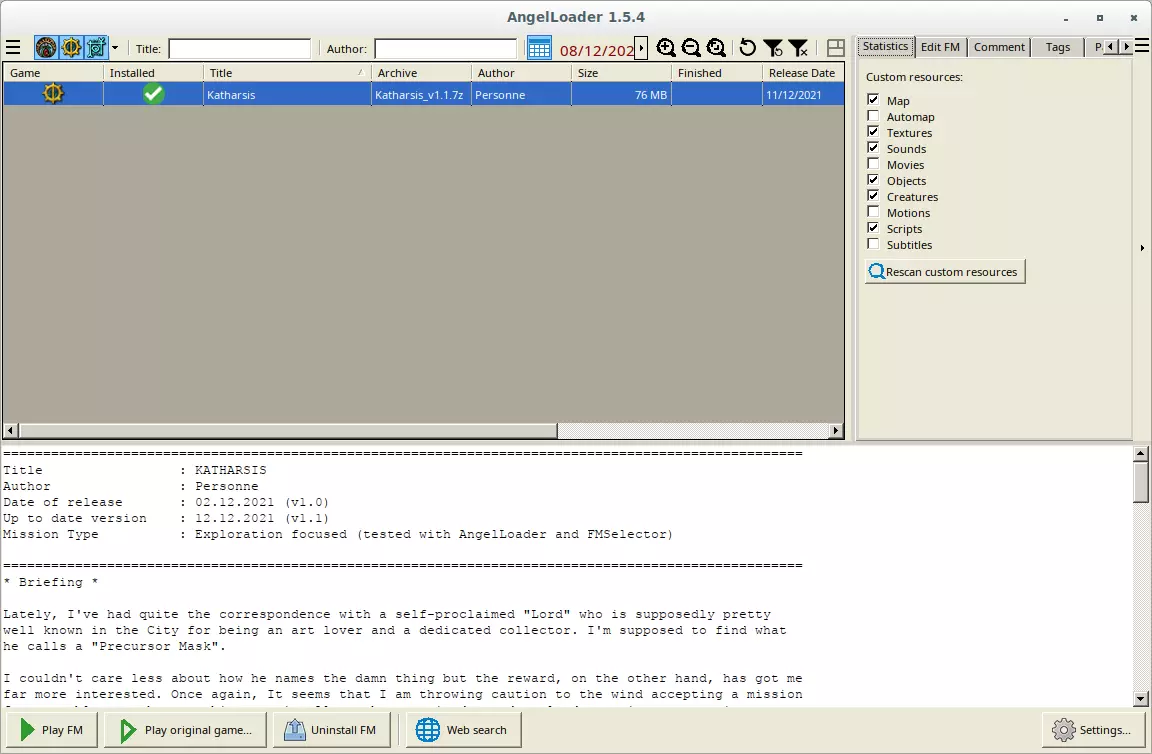Clear all filters
This screenshot has height=754, width=1152.
[x=798, y=48]
